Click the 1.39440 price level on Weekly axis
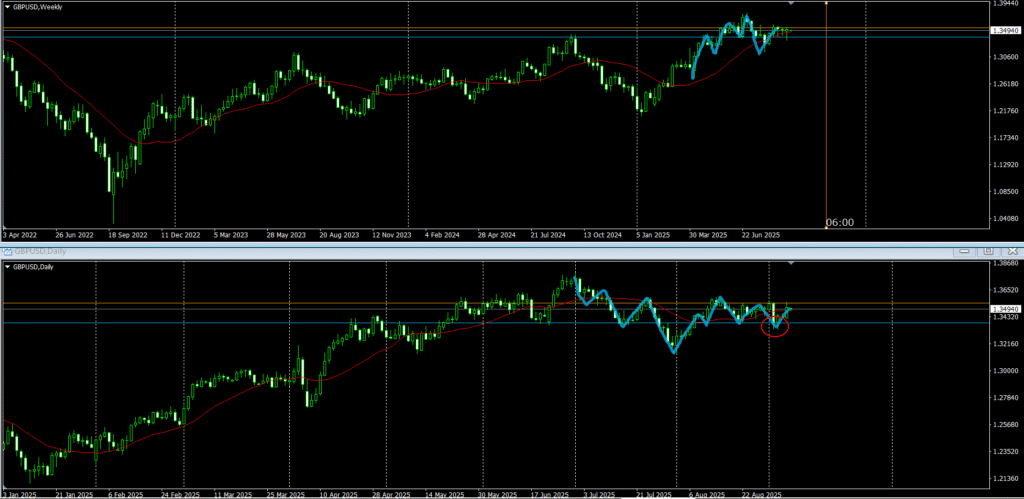1024x499 pixels. point(1006,3)
